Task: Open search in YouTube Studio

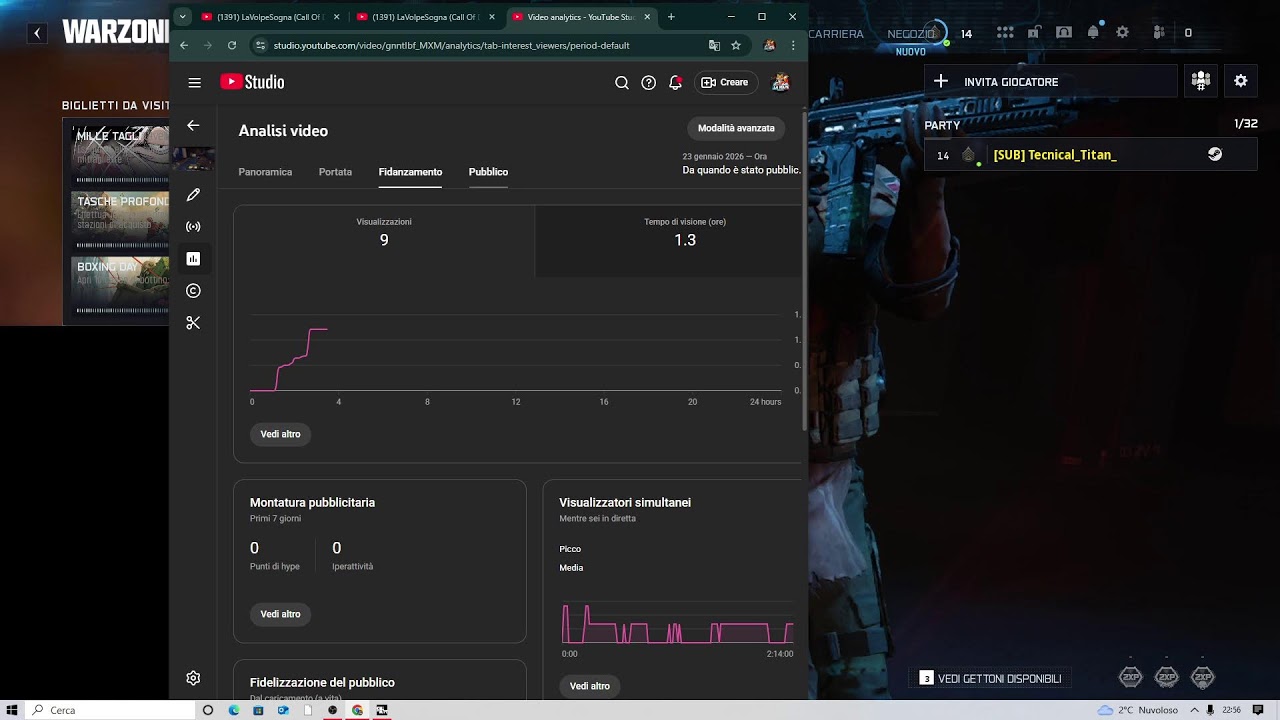Action: (x=622, y=83)
